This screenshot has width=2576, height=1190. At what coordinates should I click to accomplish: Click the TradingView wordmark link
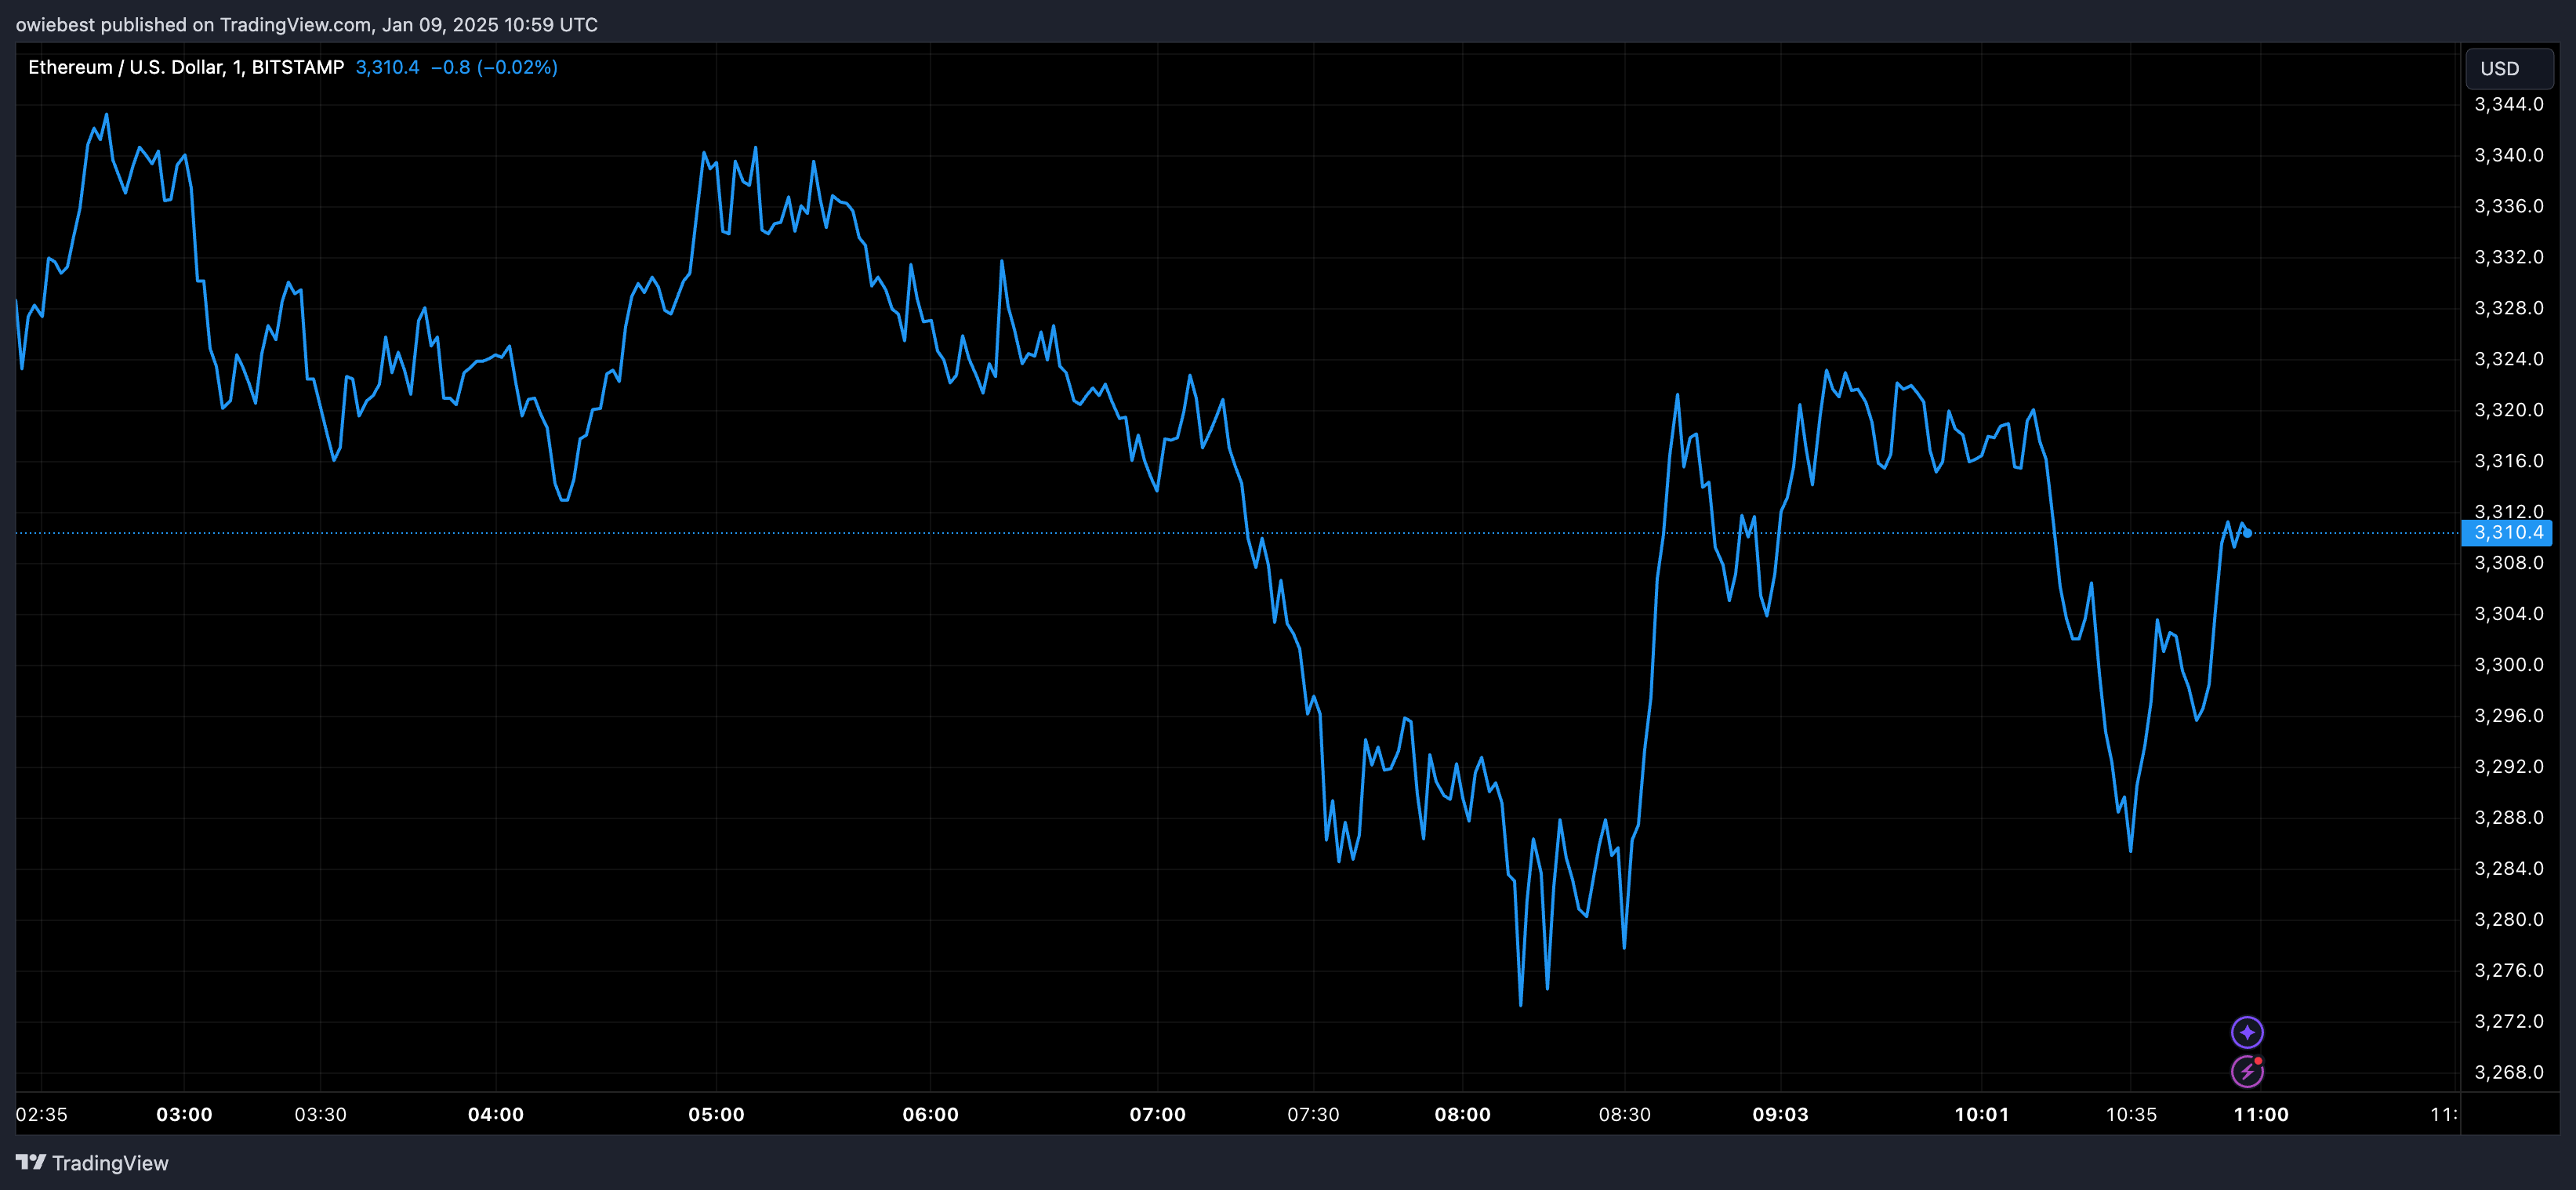click(110, 1163)
